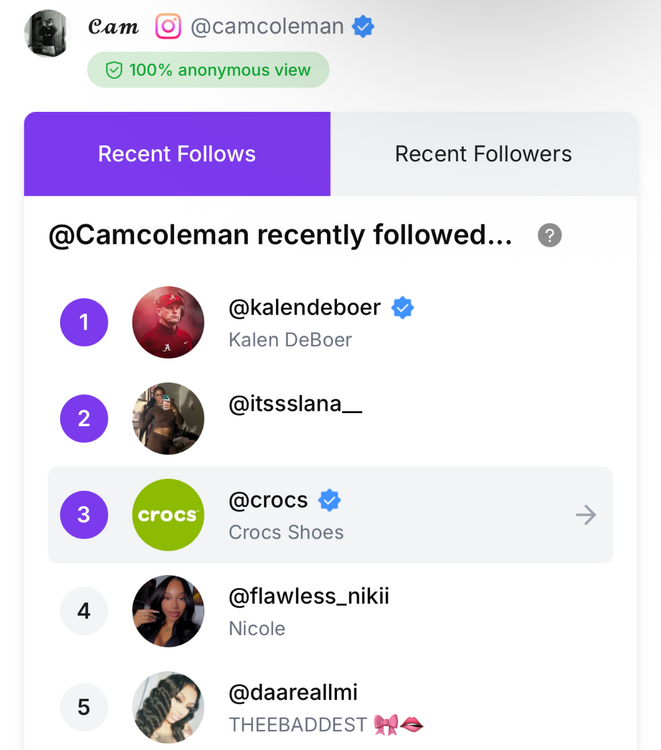661x750 pixels.
Task: Open the @kalendeboer profile link
Action: coord(305,308)
